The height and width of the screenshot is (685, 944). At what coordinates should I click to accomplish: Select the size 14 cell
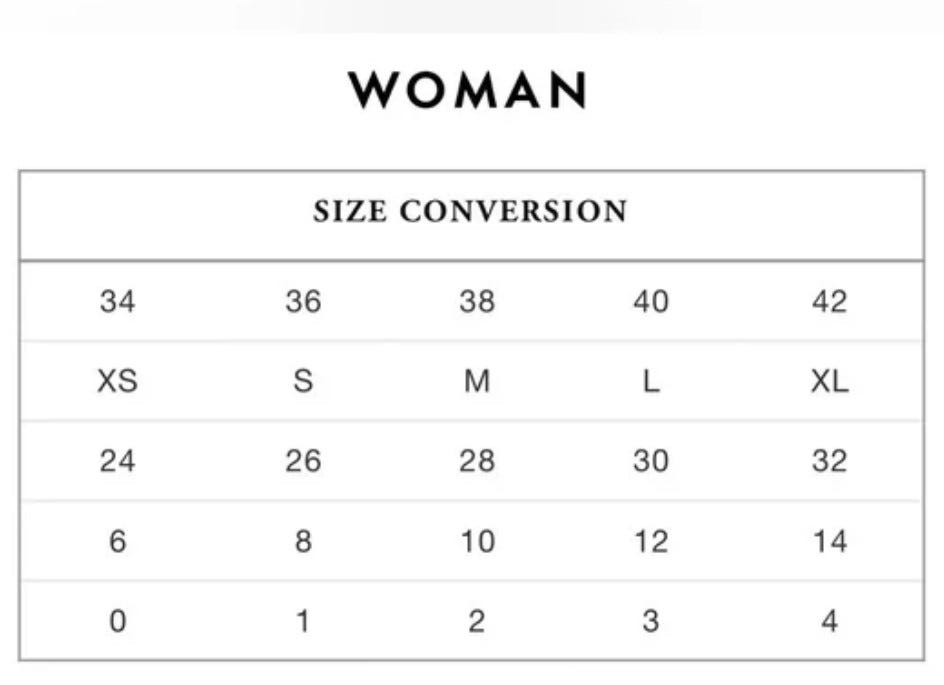(830, 541)
